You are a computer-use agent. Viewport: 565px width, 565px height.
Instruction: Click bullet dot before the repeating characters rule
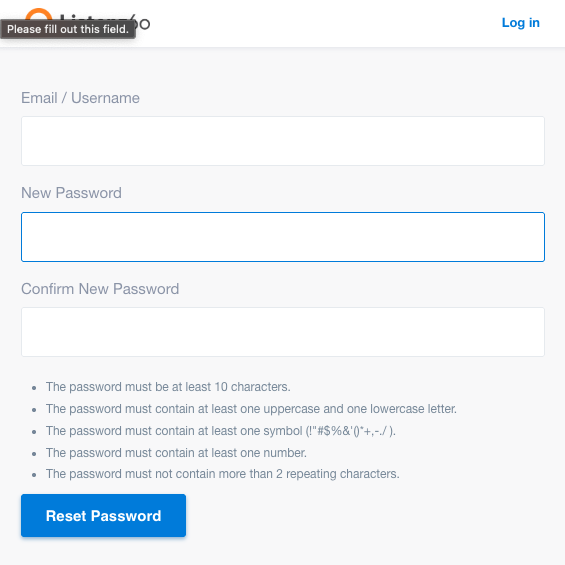pyautogui.click(x=34, y=475)
